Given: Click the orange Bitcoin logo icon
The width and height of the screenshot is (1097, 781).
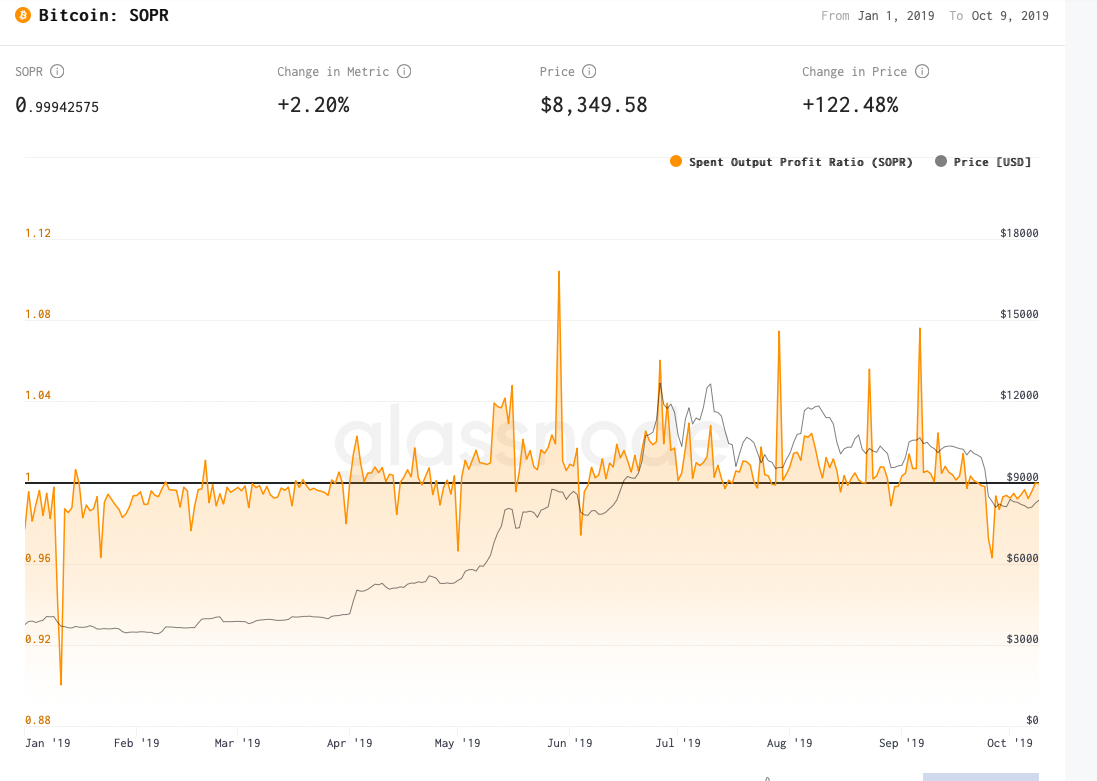Looking at the screenshot, I should (23, 15).
